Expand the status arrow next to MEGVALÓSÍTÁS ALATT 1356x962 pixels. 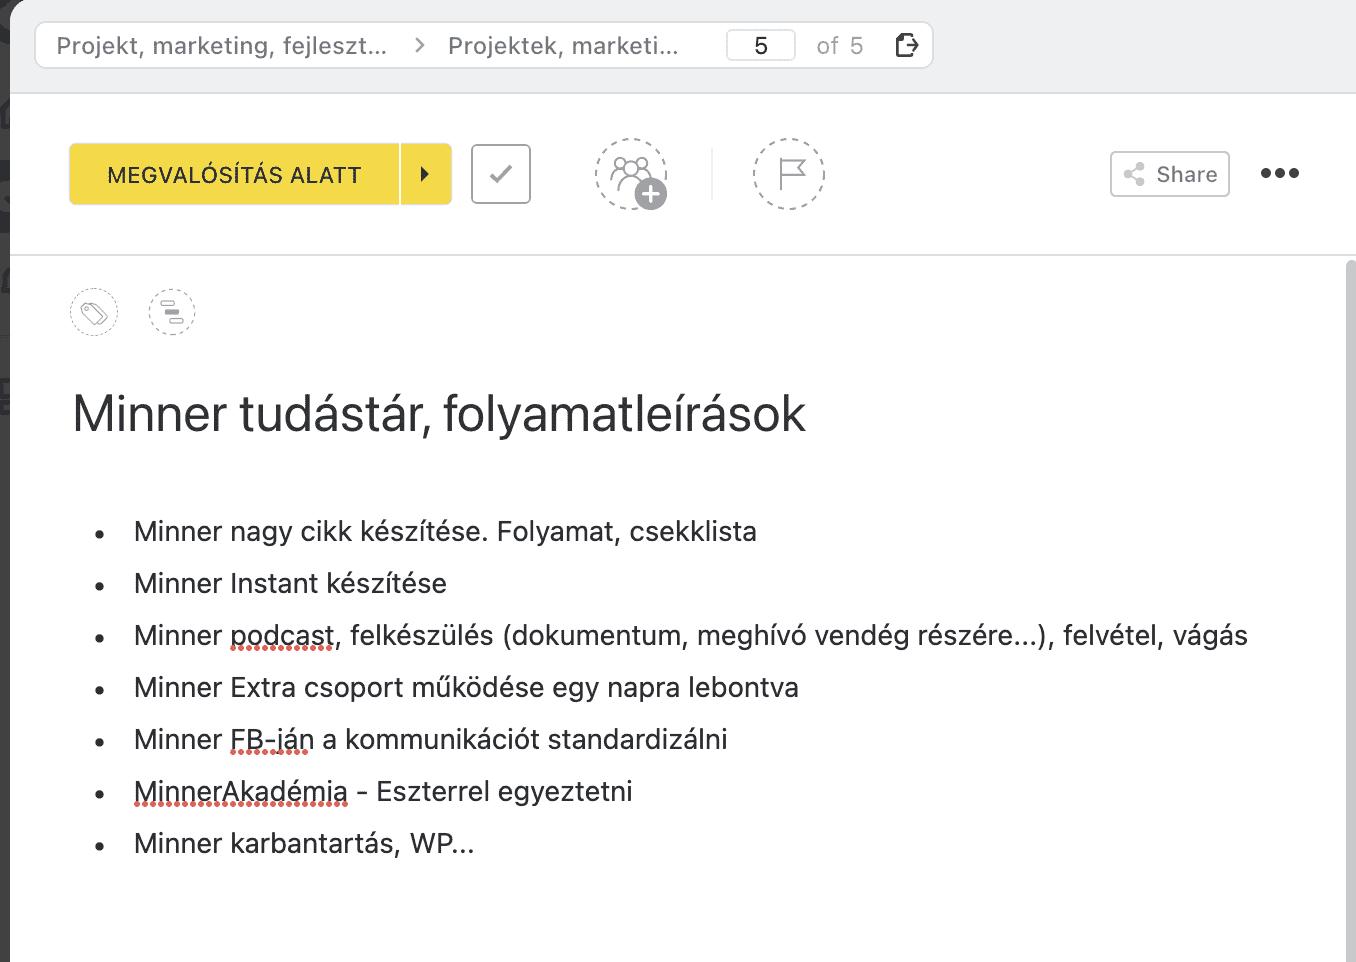[425, 174]
